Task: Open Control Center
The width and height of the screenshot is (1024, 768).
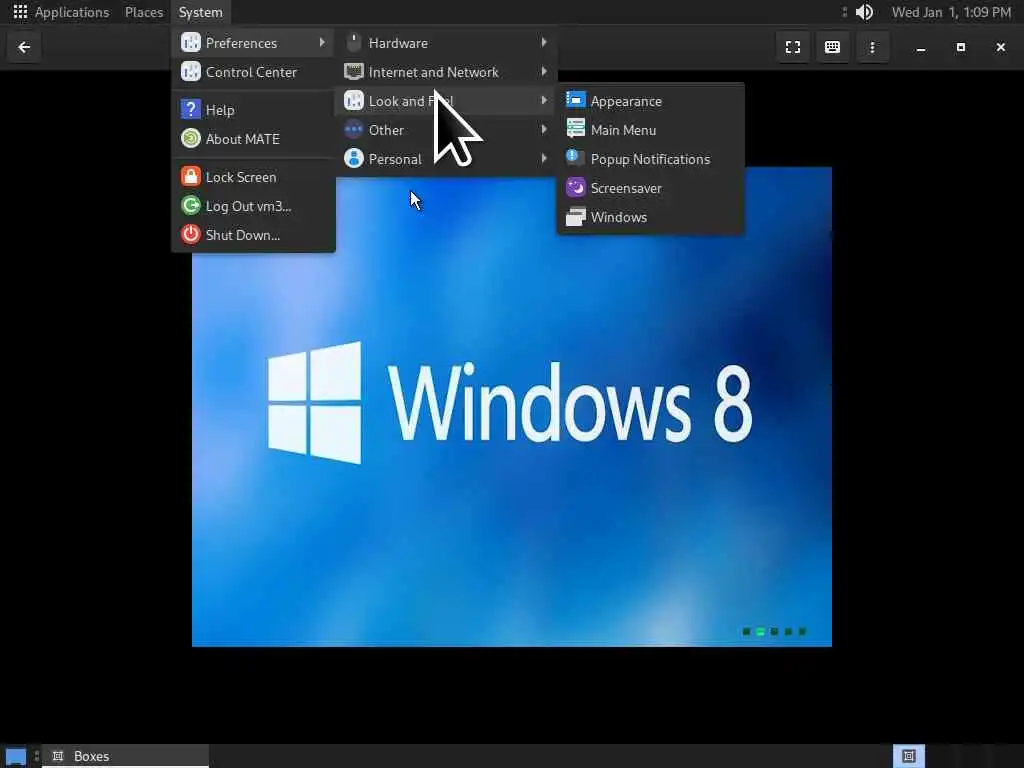Action: click(x=253, y=72)
